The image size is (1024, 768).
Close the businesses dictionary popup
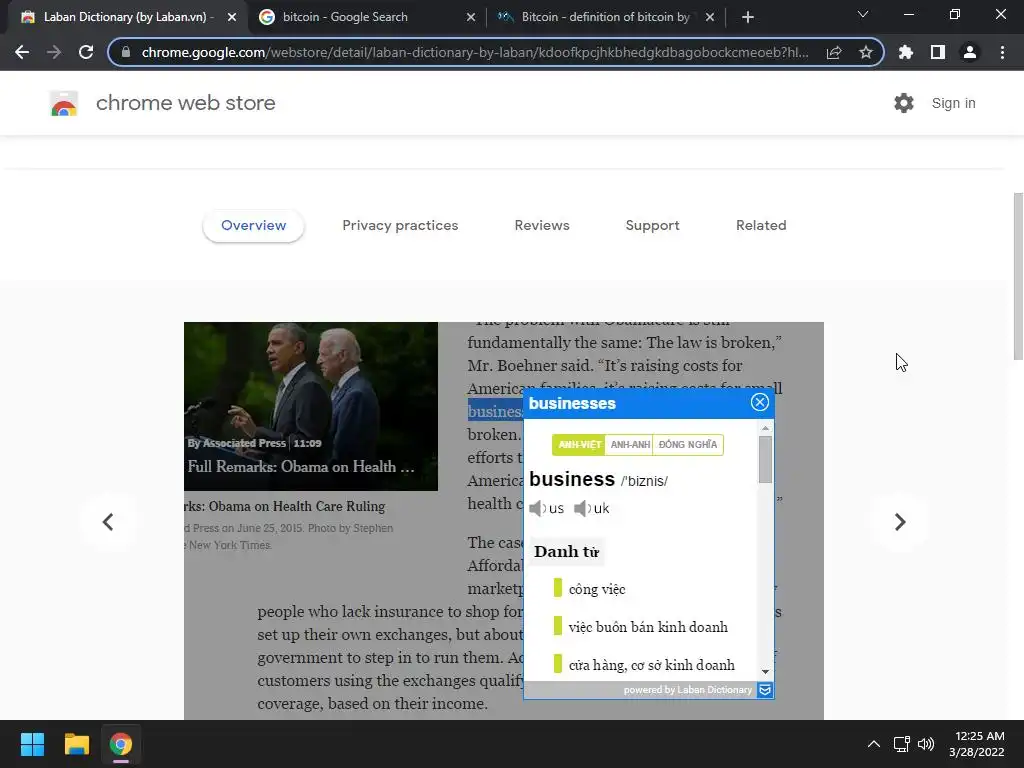[760, 402]
